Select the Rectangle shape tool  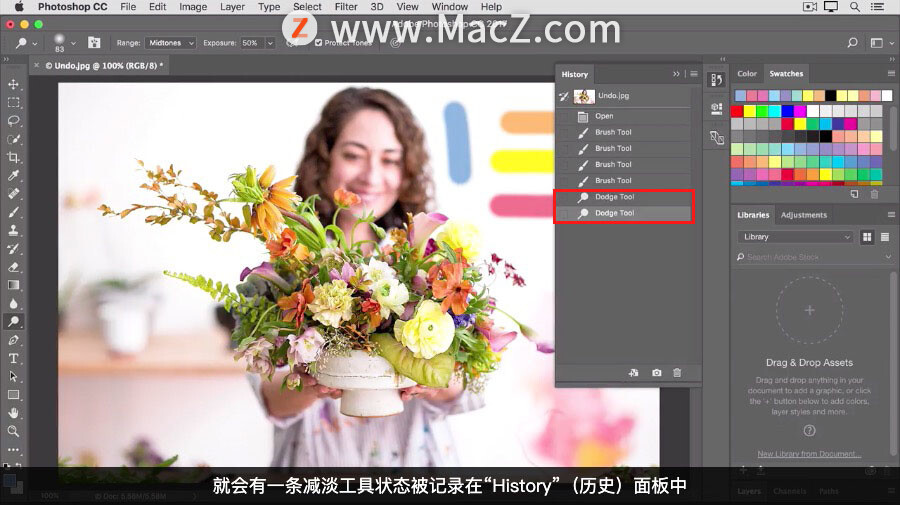(13, 395)
